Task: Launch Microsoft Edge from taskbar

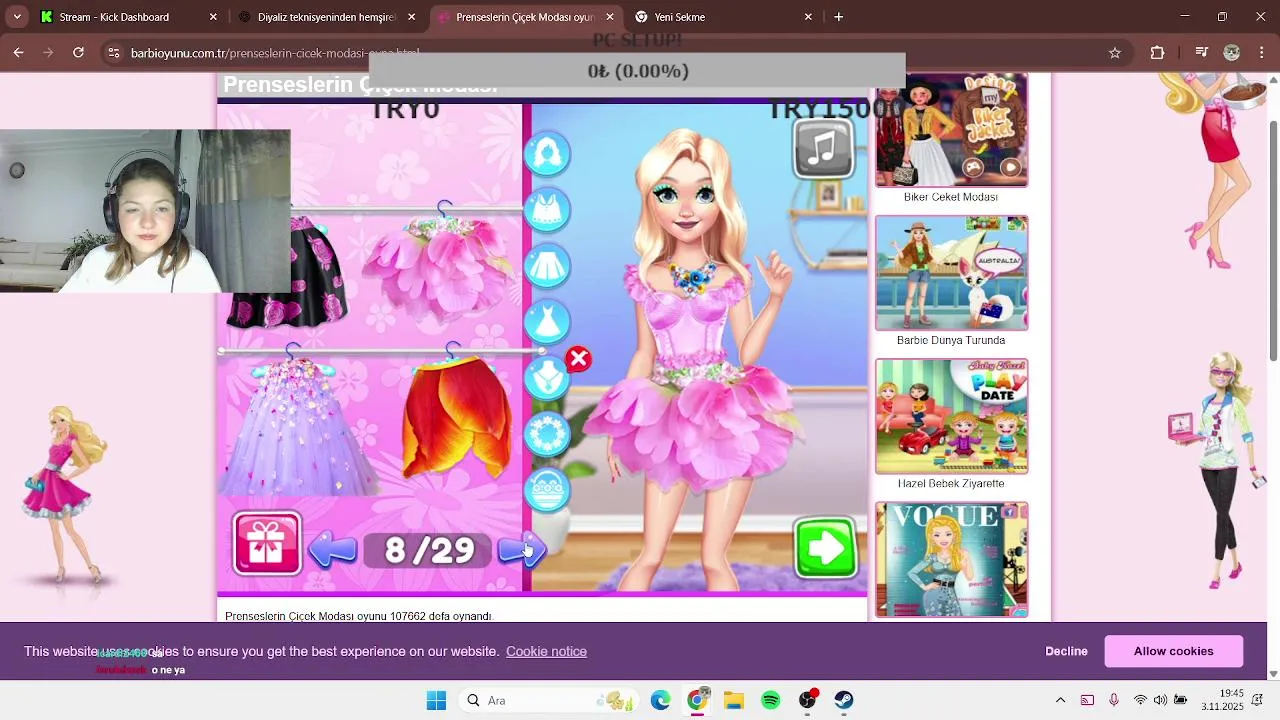Action: tap(660, 700)
